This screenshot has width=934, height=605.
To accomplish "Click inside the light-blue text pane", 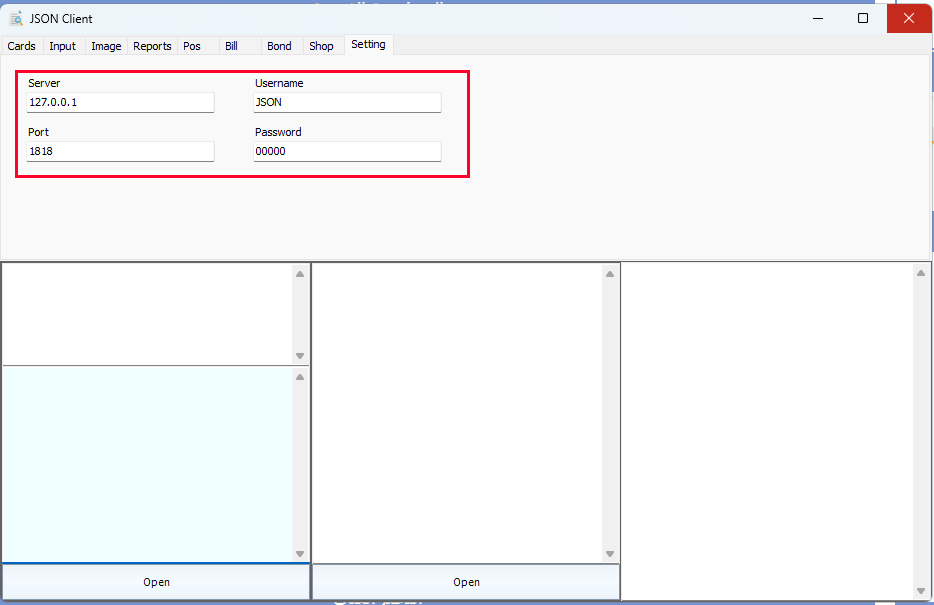I will pyautogui.click(x=148, y=464).
